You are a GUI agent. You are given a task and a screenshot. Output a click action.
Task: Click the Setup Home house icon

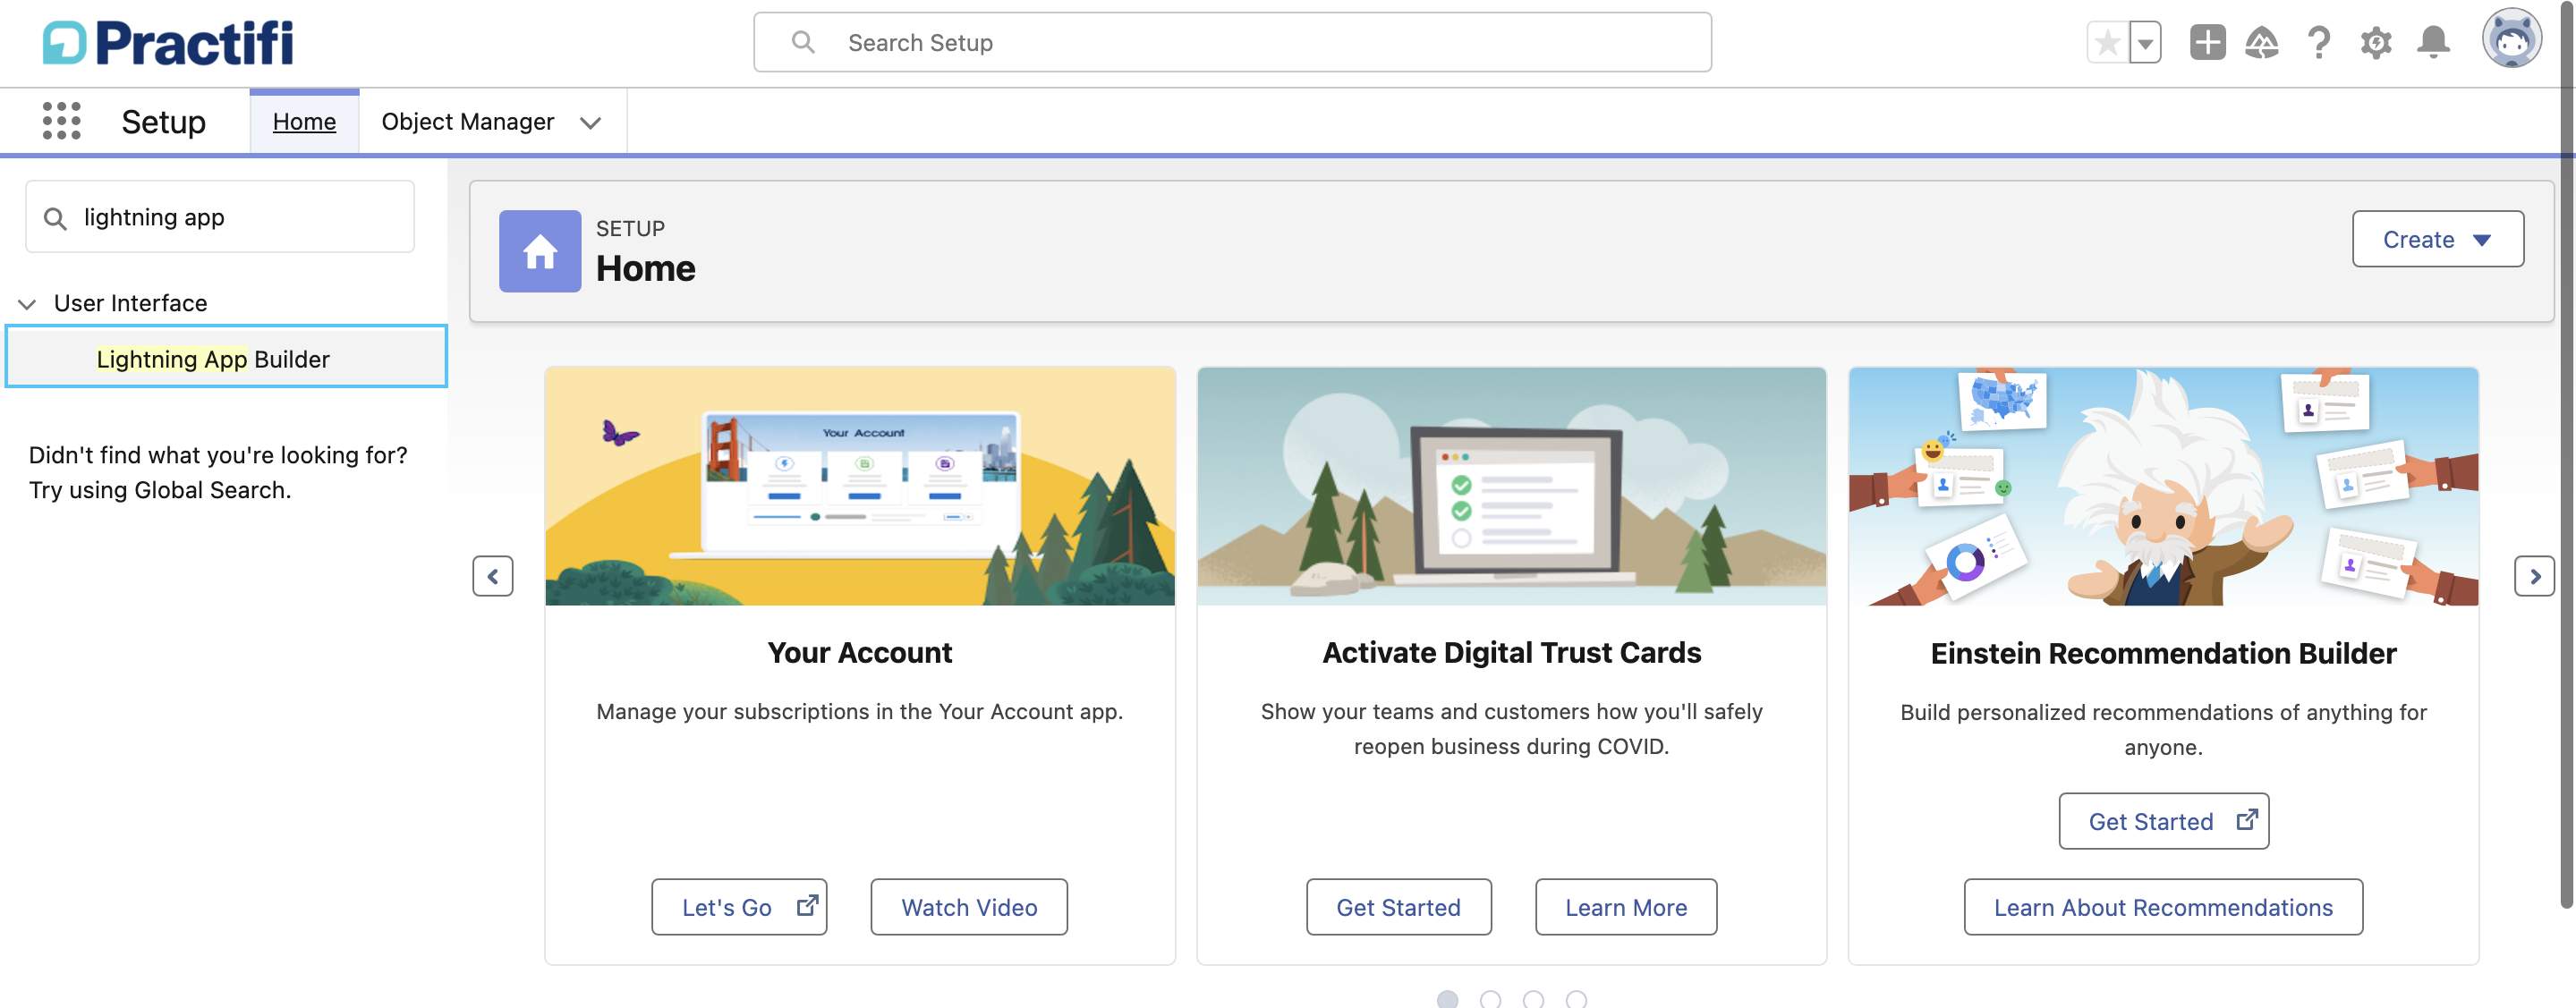click(540, 251)
